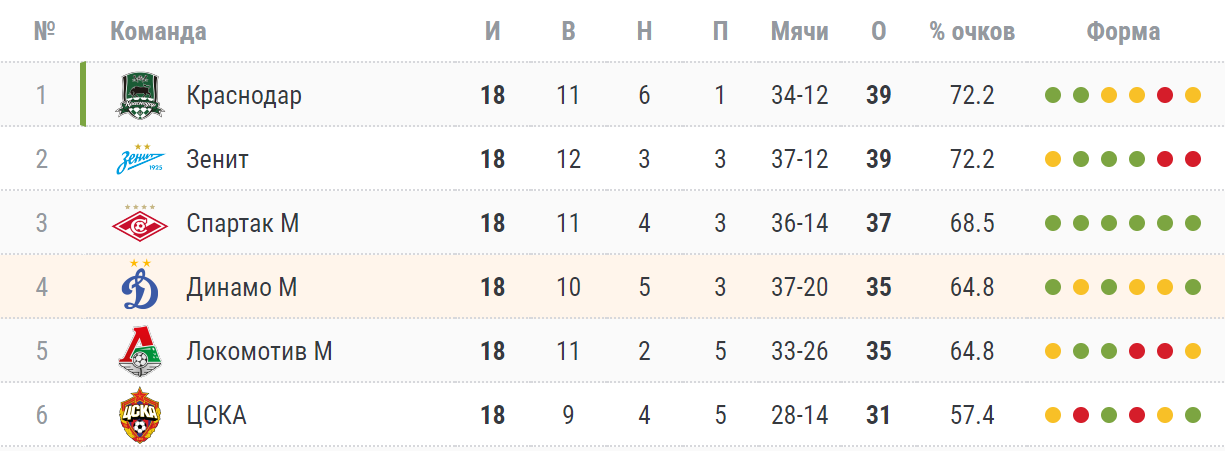
Task: Open the Локомотив М team link
Action: (259, 351)
